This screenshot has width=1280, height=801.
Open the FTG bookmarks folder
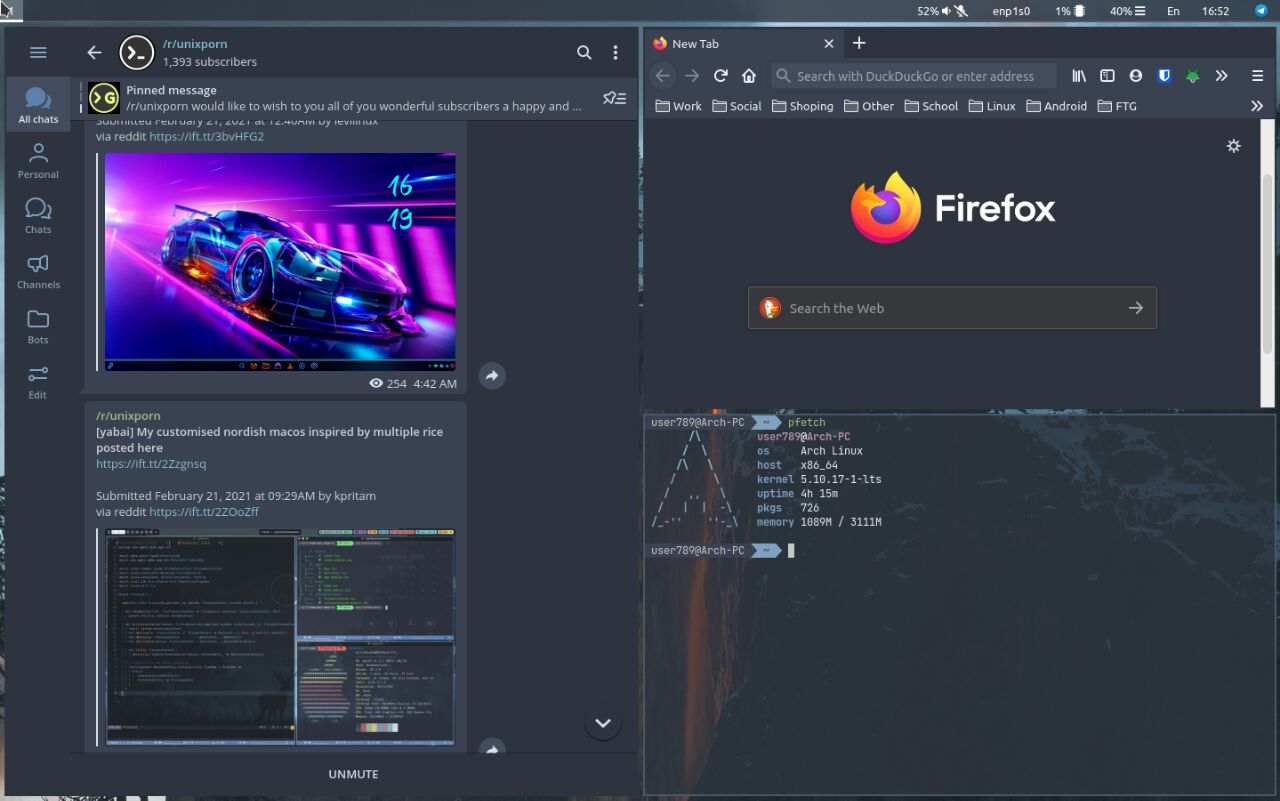pos(1117,106)
